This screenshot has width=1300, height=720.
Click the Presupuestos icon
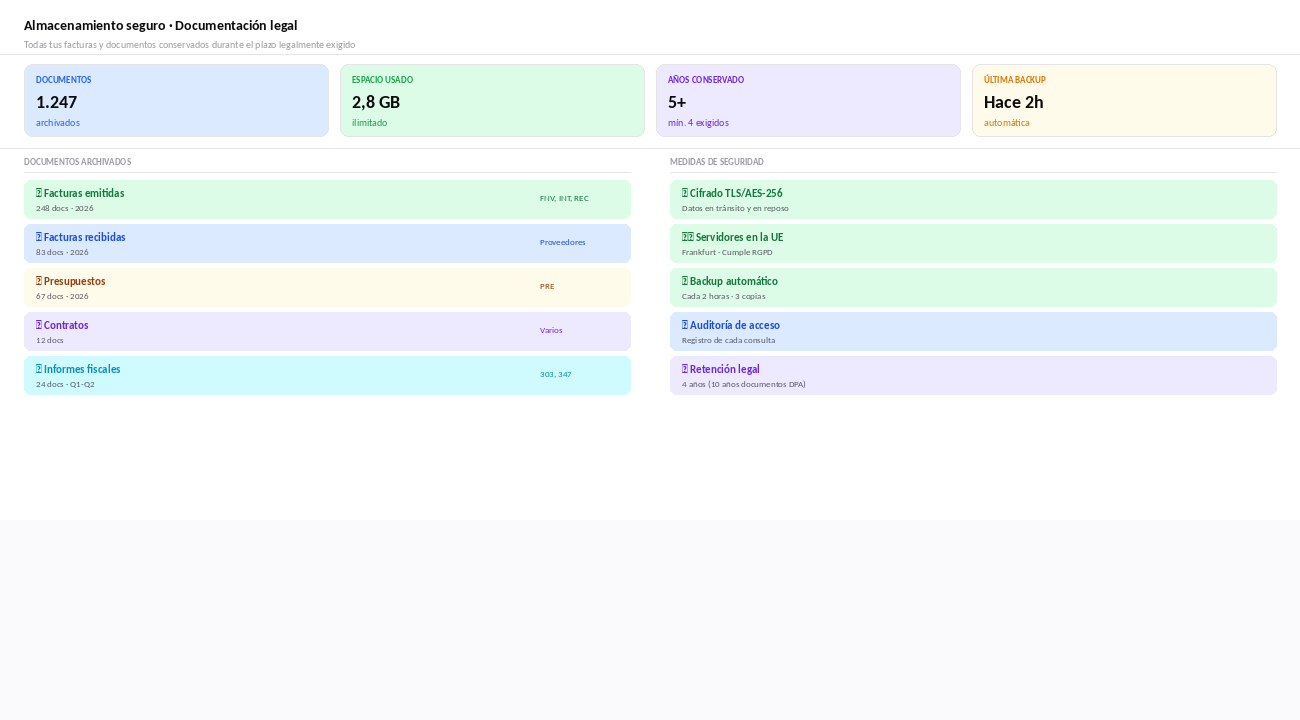(39, 281)
